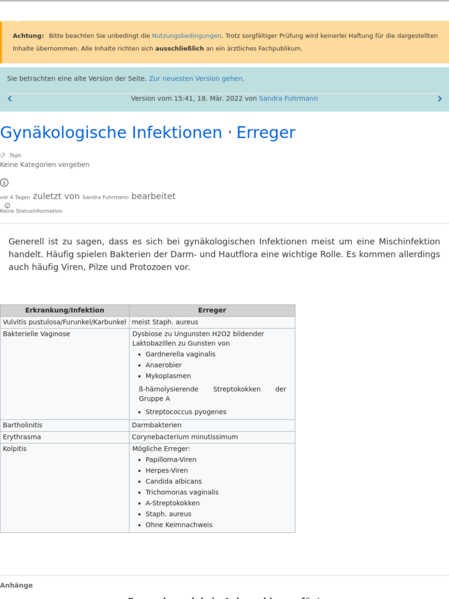
Task: Click the 'Mögliche Erreger:' text
Action: click(161, 448)
